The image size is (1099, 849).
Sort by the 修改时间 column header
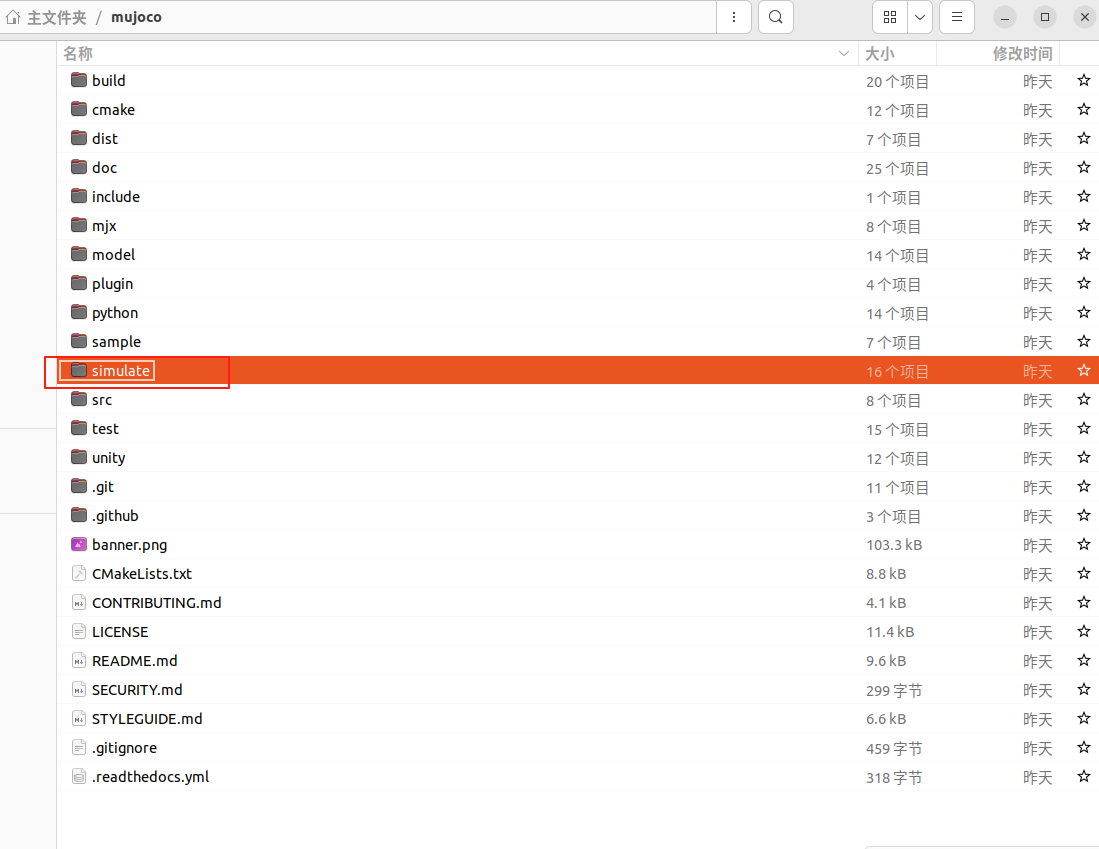pyautogui.click(x=1022, y=53)
